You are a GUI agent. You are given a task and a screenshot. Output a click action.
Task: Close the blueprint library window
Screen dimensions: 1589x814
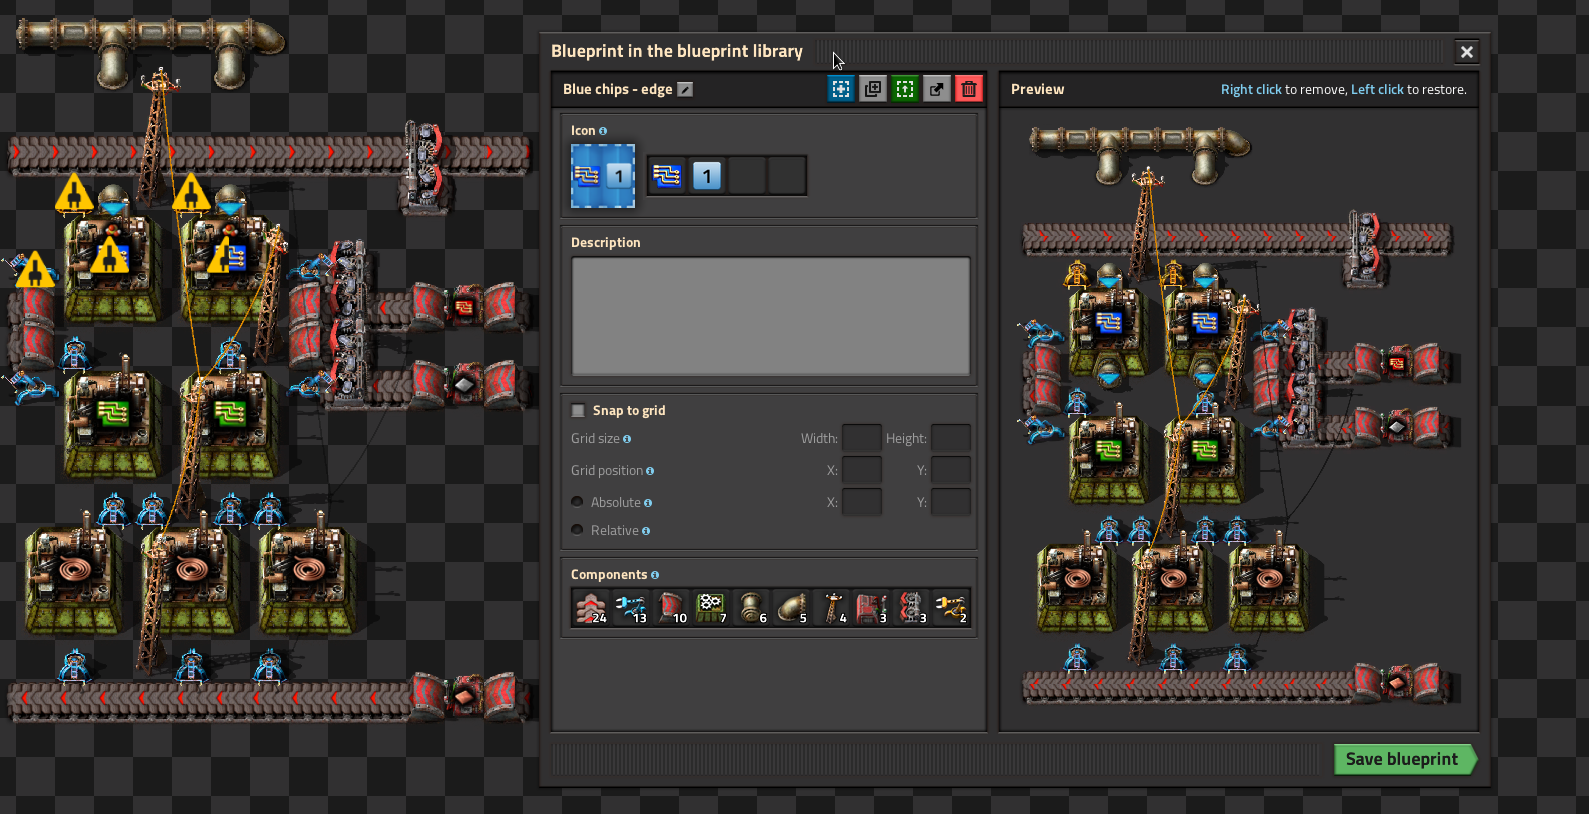(x=1467, y=52)
